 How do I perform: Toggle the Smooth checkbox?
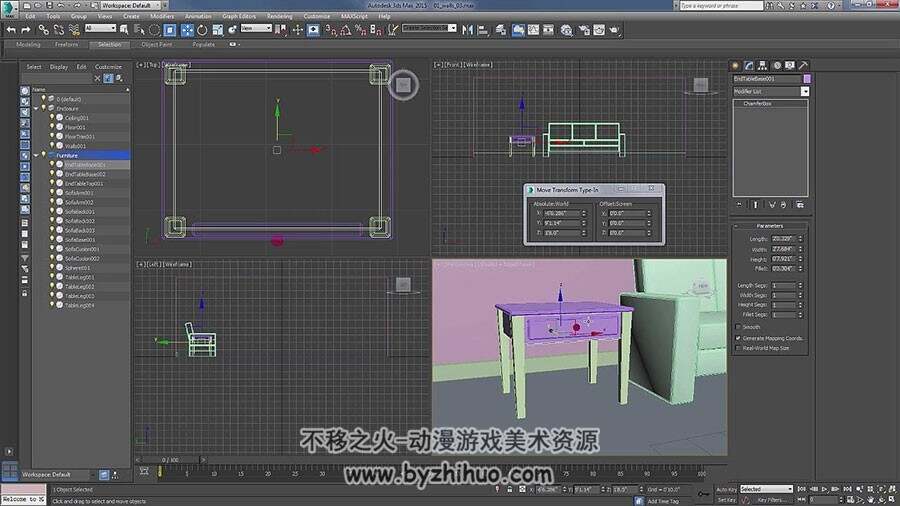coord(738,327)
